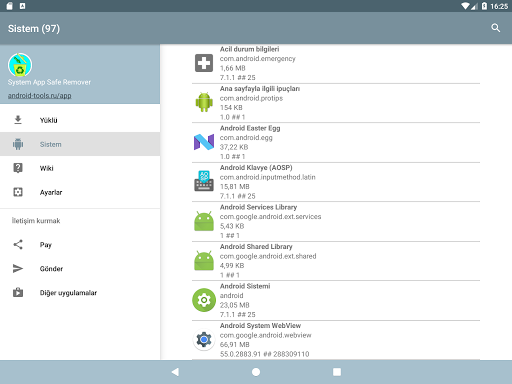Open the Android System WebView entry
The width and height of the screenshot is (512, 384).
[x=336, y=340]
